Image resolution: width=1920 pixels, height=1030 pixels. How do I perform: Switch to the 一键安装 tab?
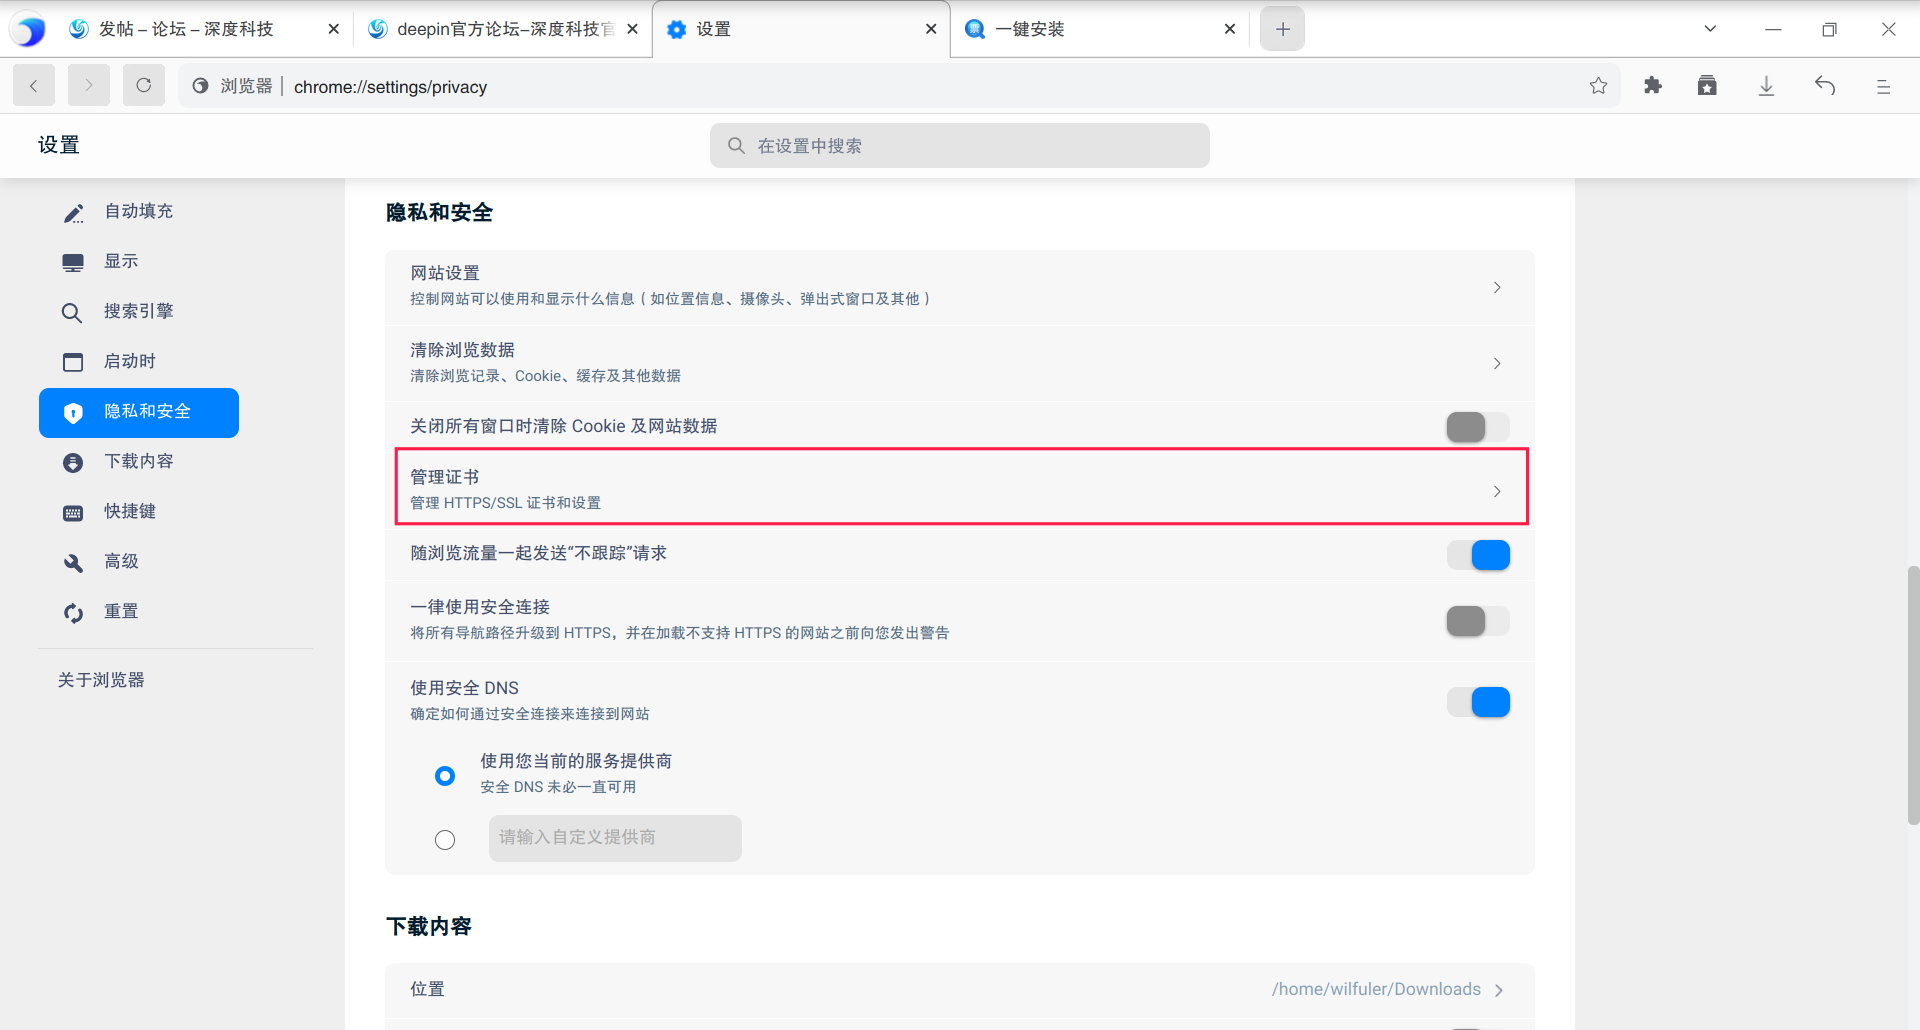pos(1100,29)
